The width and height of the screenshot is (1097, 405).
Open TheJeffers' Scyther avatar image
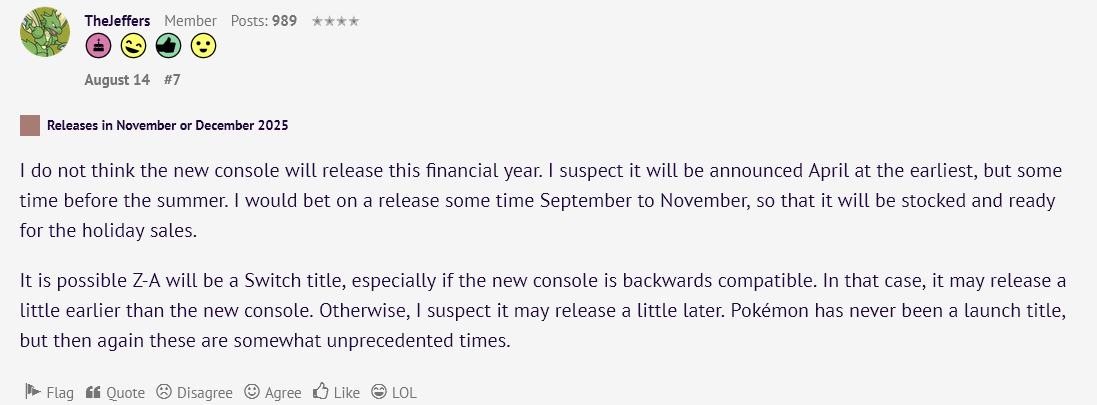[x=45, y=32]
